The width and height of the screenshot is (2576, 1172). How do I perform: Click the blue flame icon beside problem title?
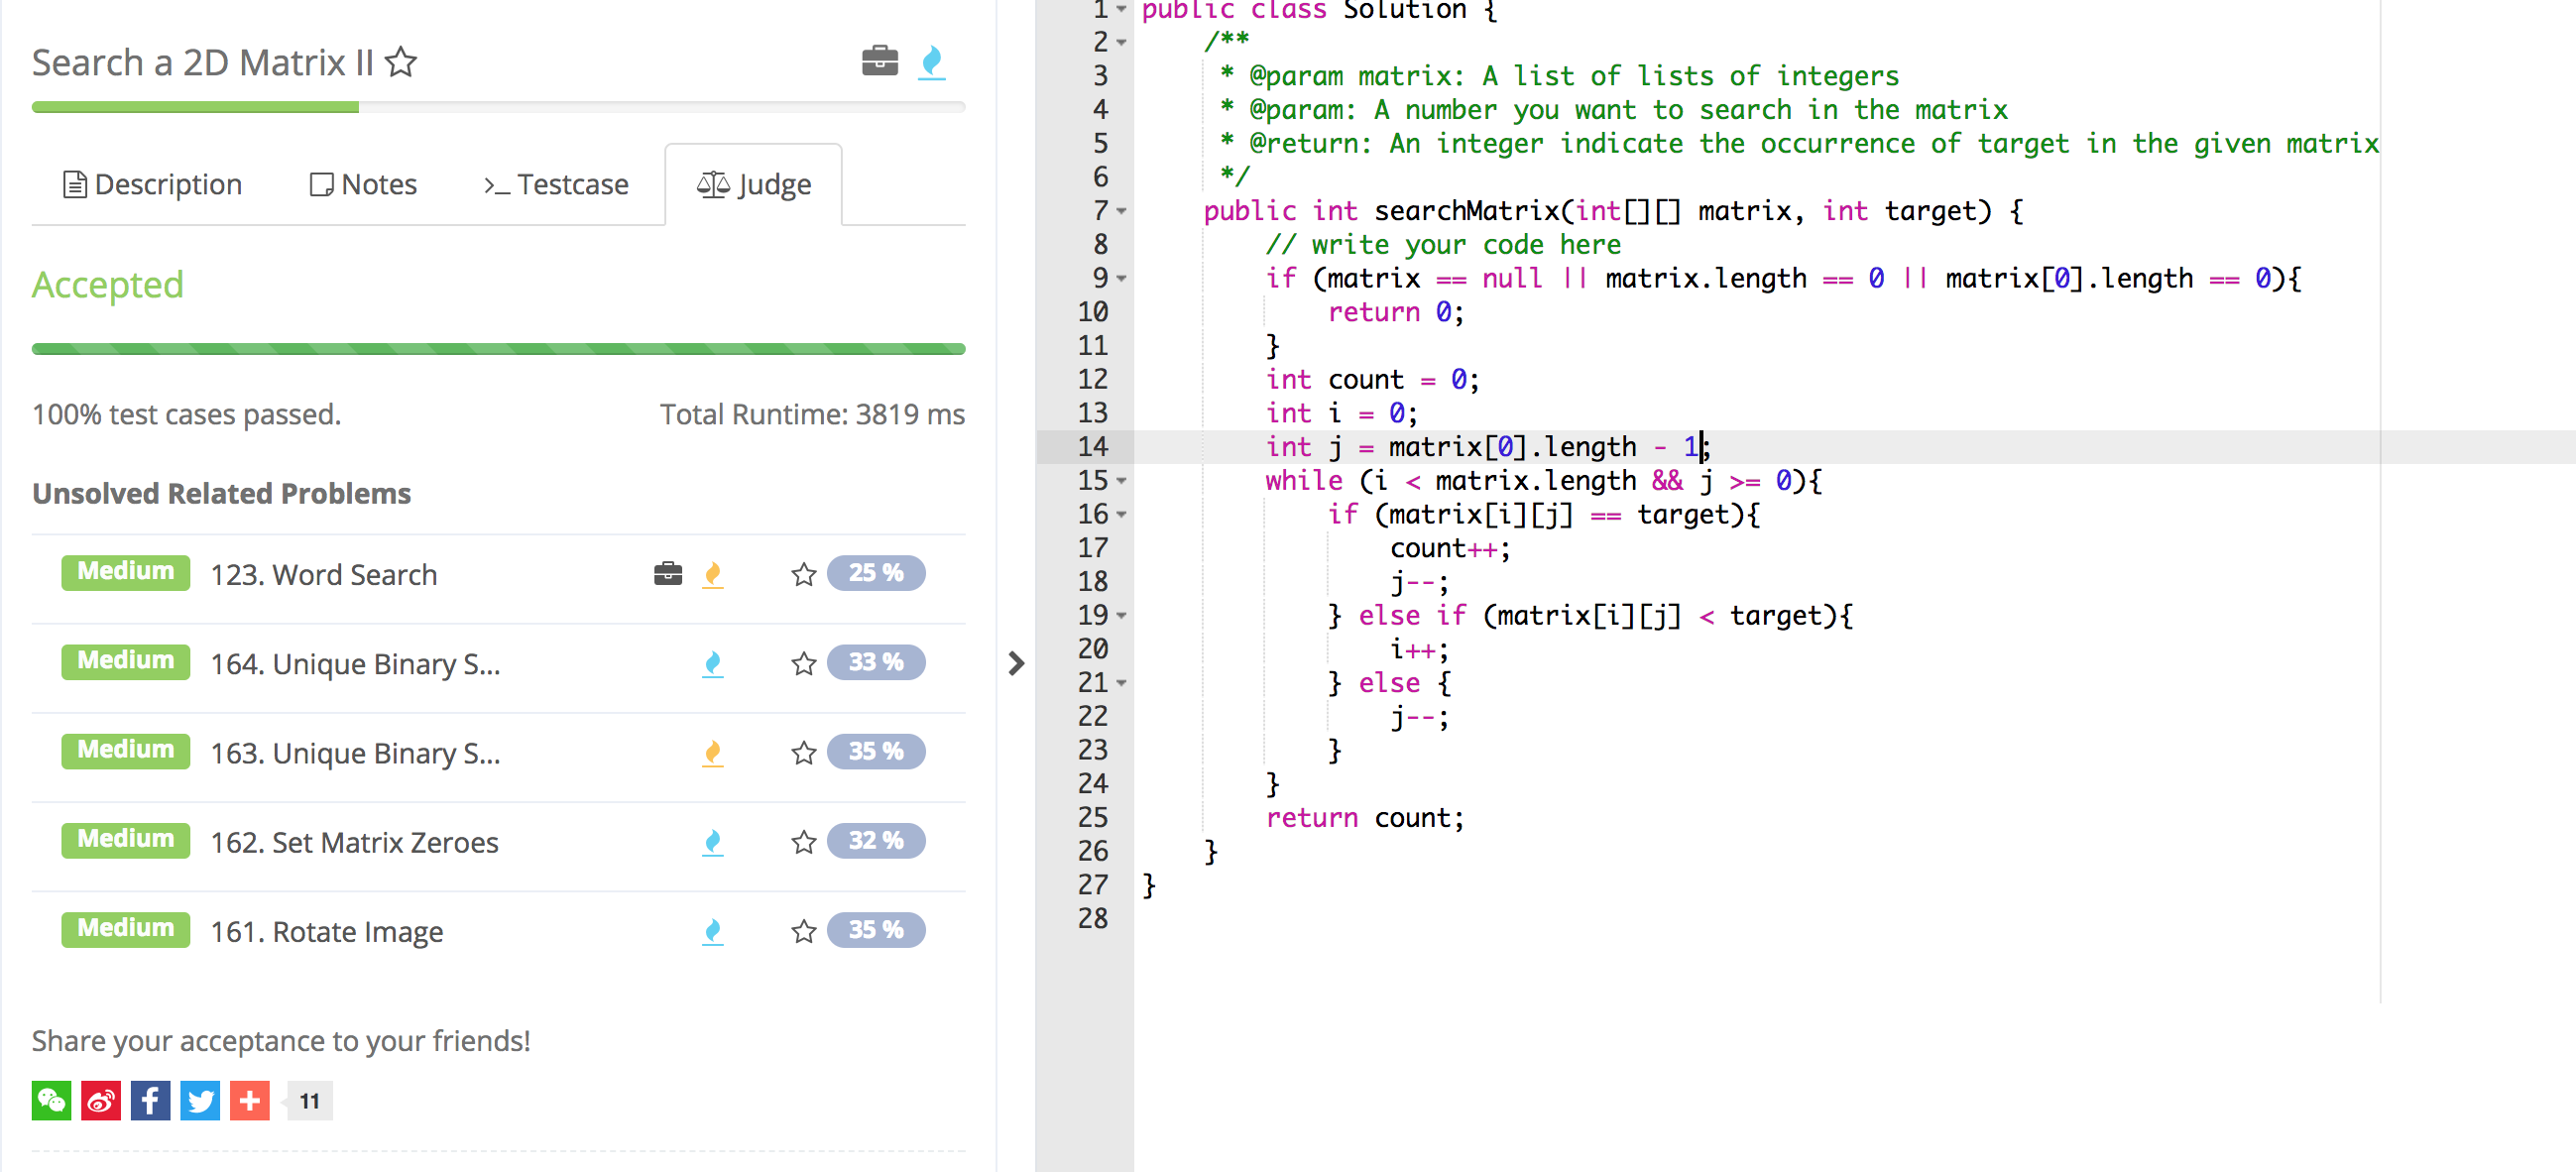tap(931, 62)
